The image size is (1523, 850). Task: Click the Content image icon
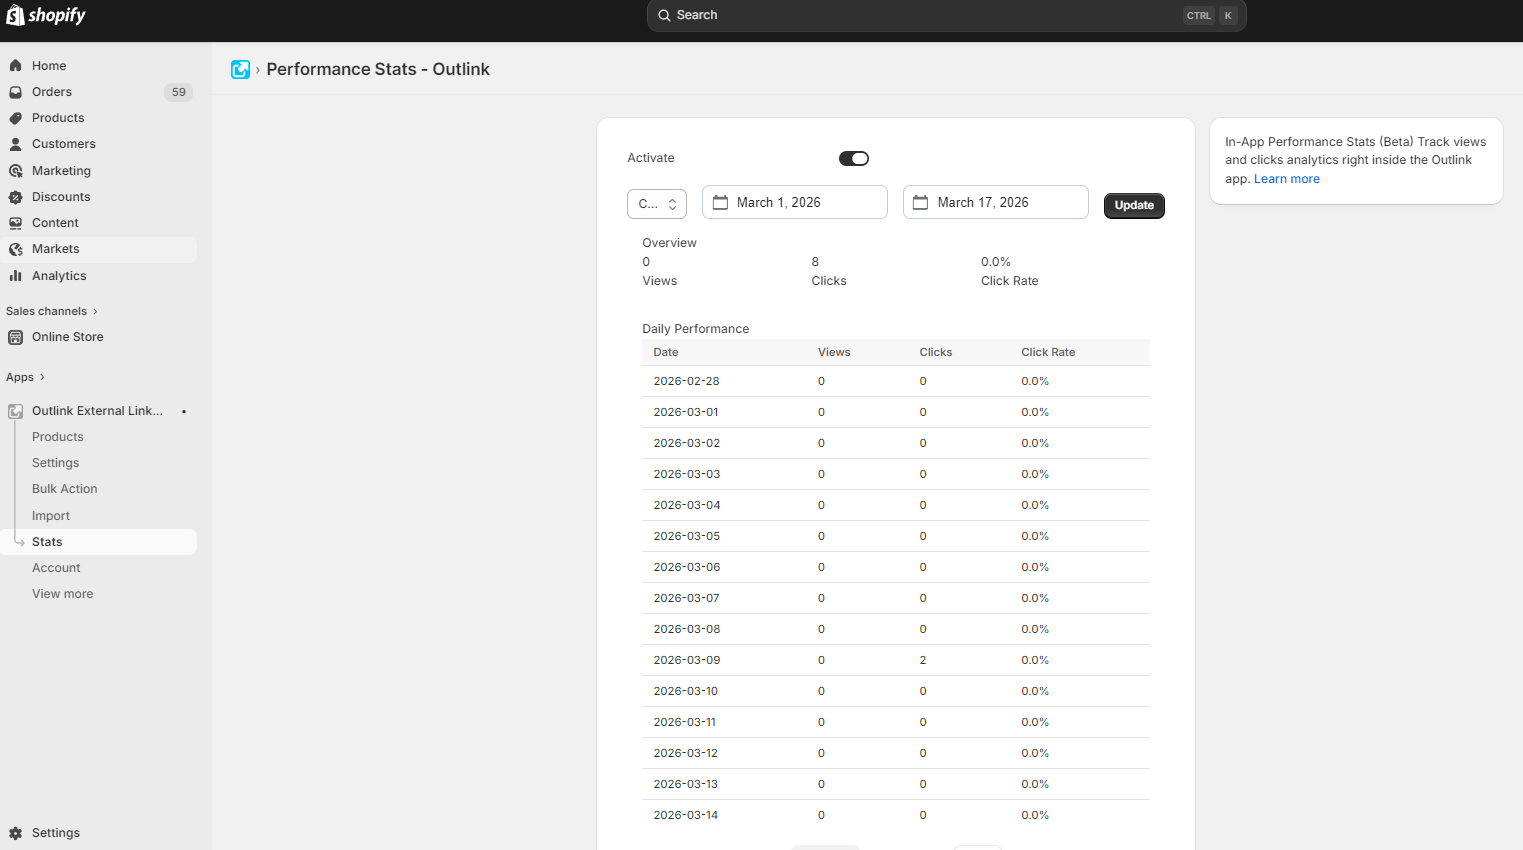[x=15, y=223]
